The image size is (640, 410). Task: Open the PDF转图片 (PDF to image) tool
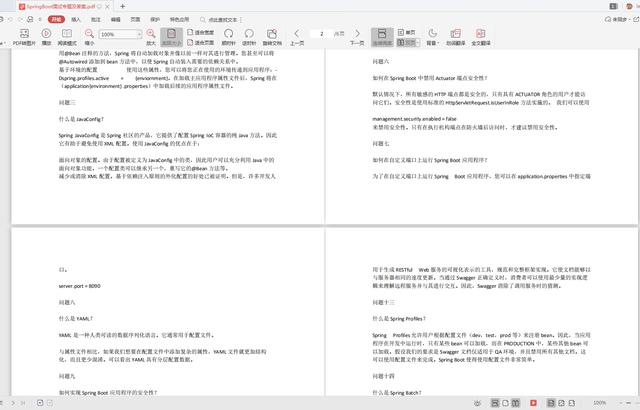pos(24,37)
